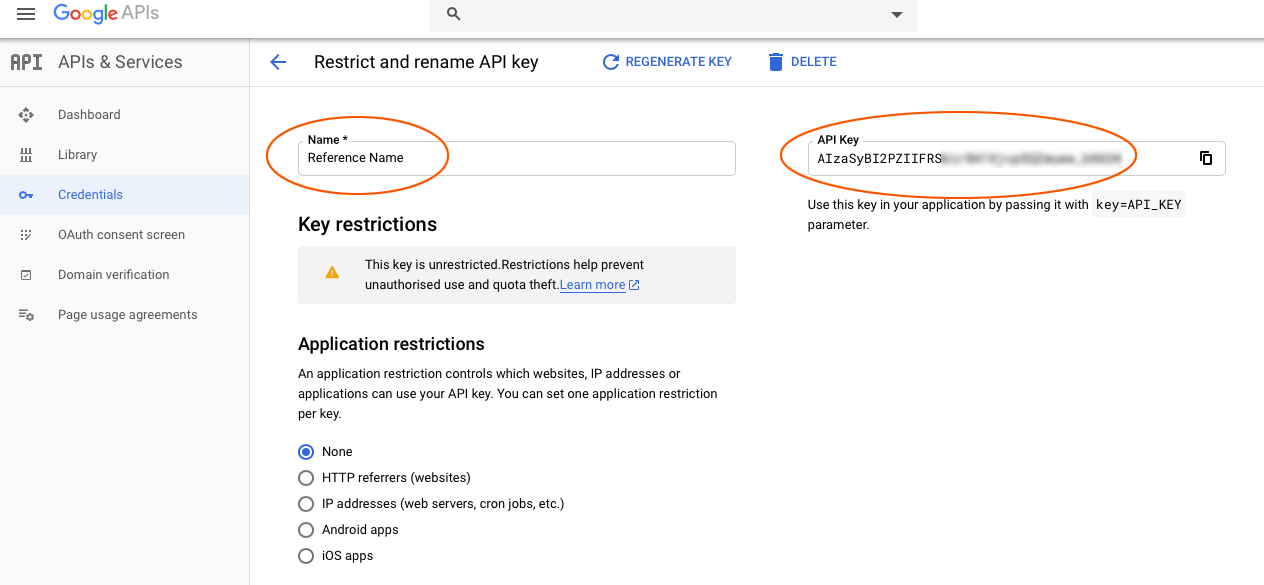Image resolution: width=1264 pixels, height=585 pixels.
Task: Click the Library sidebar icon
Action: [x=27, y=155]
